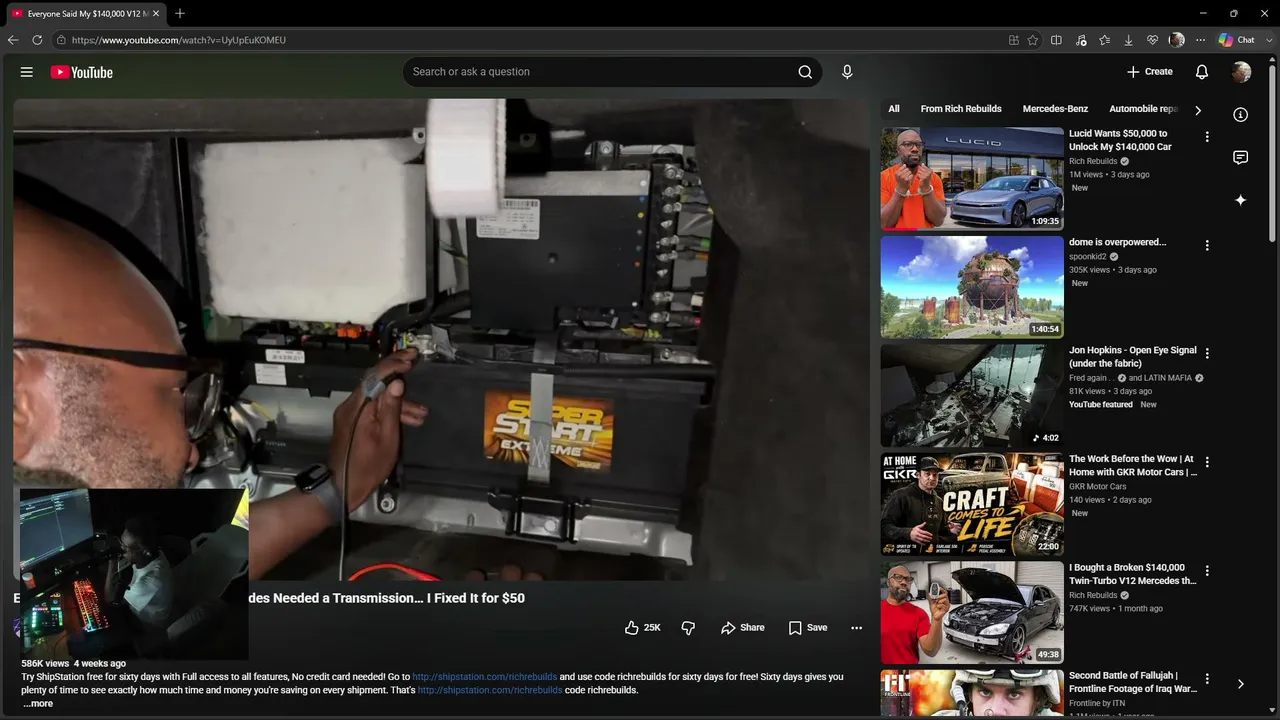1280x720 pixels.
Task: Open the downloads panel
Action: coord(1129,40)
